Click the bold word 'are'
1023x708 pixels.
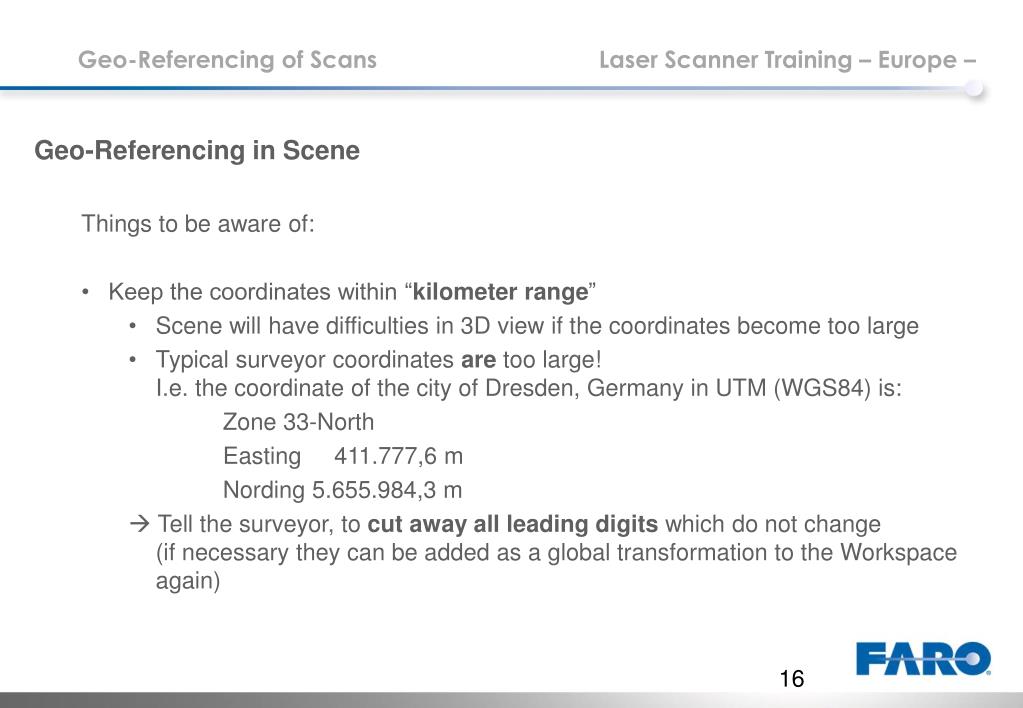click(478, 360)
